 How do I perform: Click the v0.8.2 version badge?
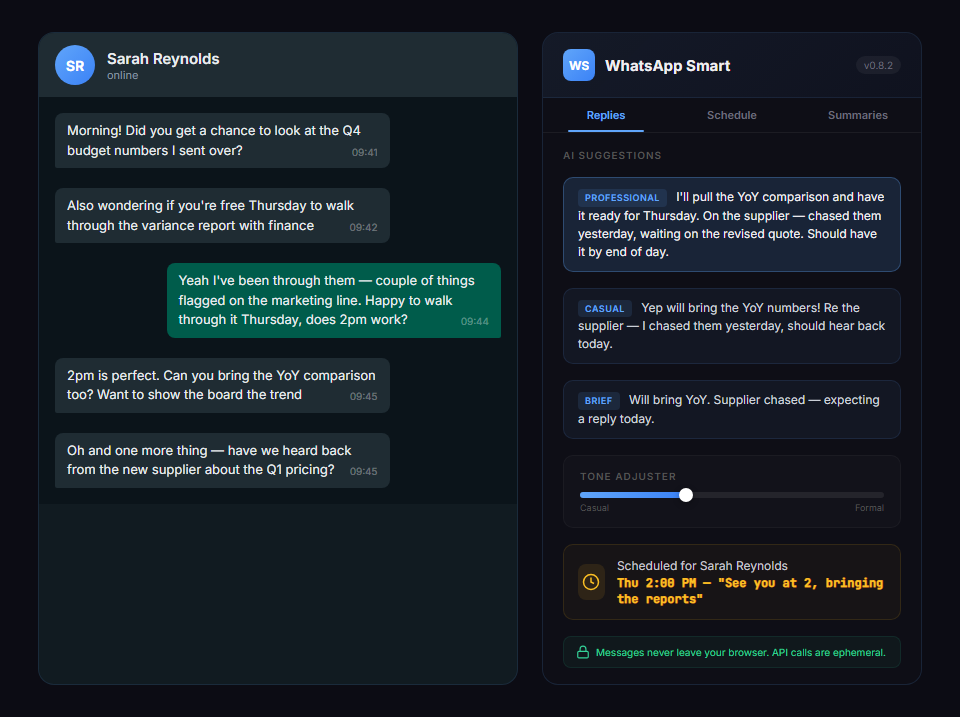pos(879,65)
